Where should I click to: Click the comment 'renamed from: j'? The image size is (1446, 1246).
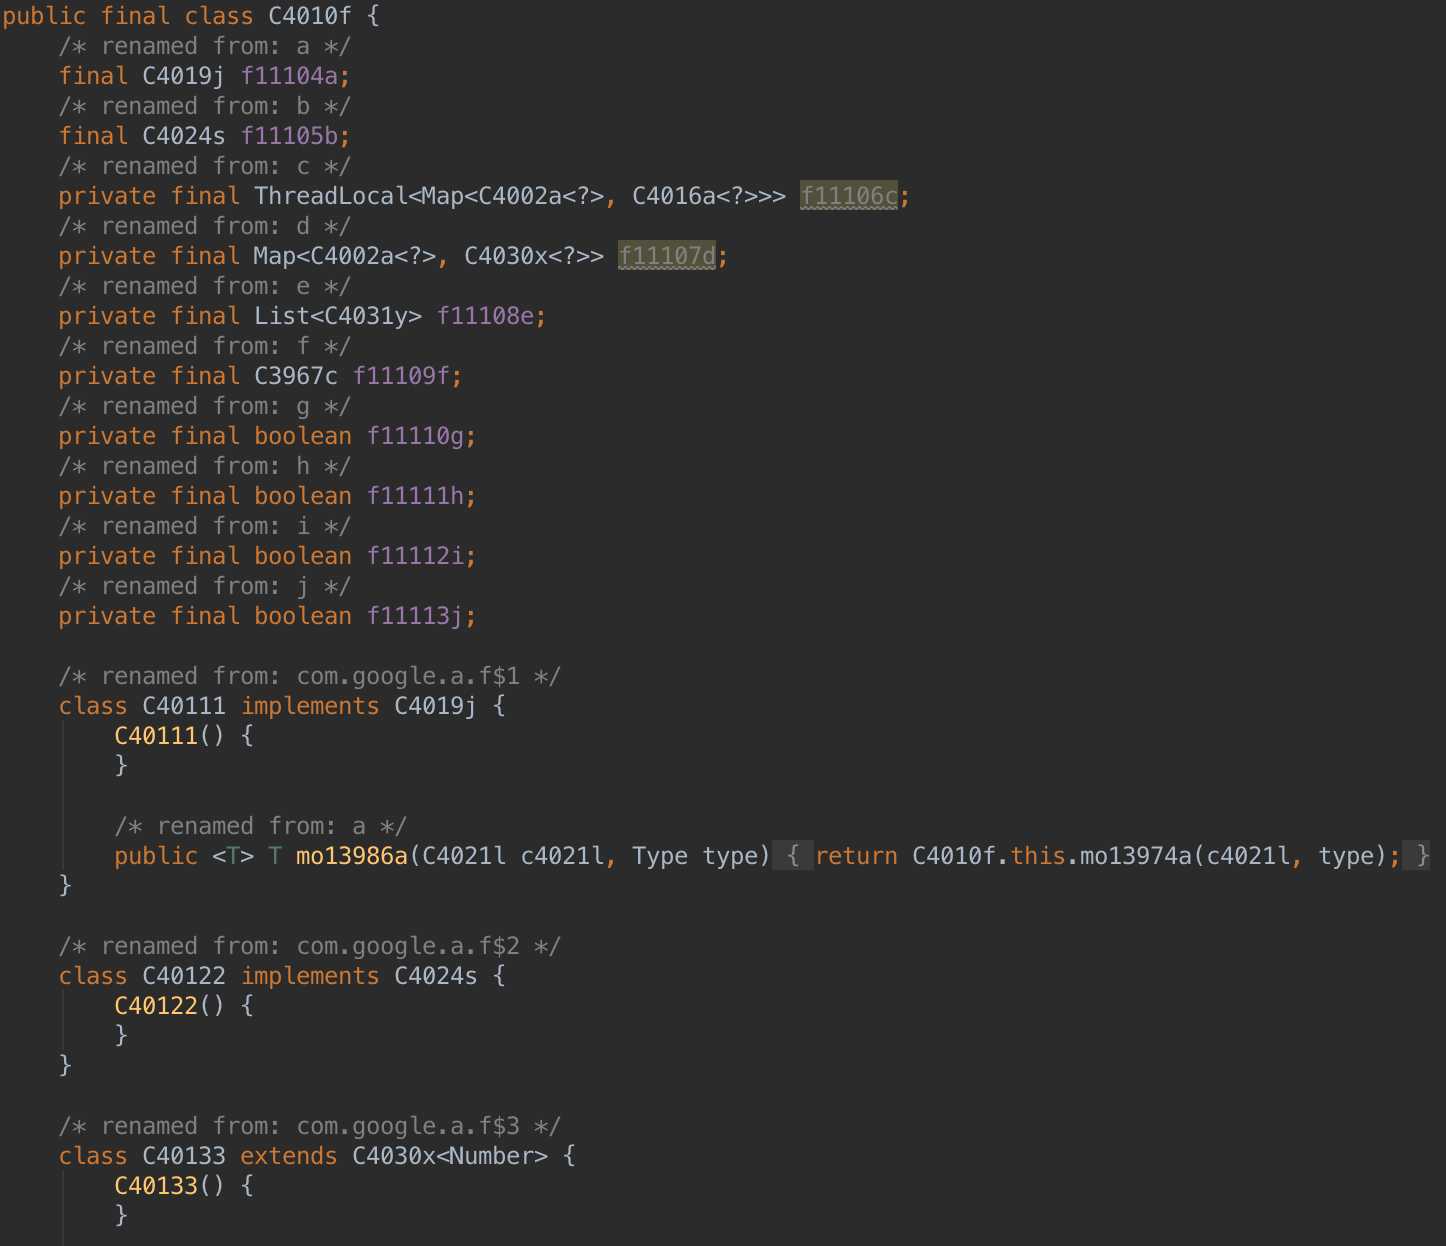point(205,586)
